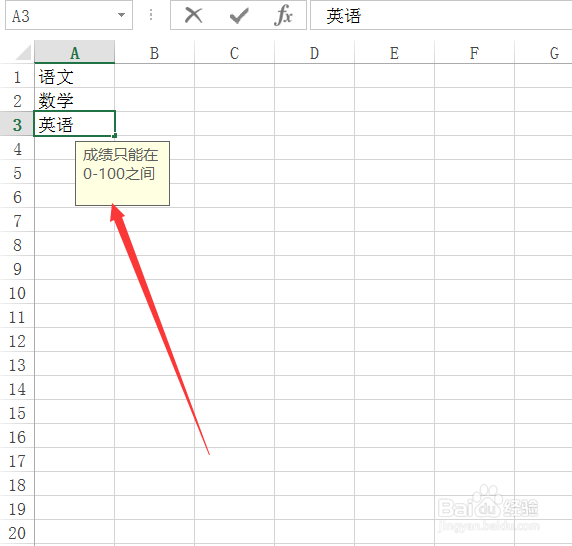Select row 9 header
Screen dimensions: 572x546
(x=17, y=268)
